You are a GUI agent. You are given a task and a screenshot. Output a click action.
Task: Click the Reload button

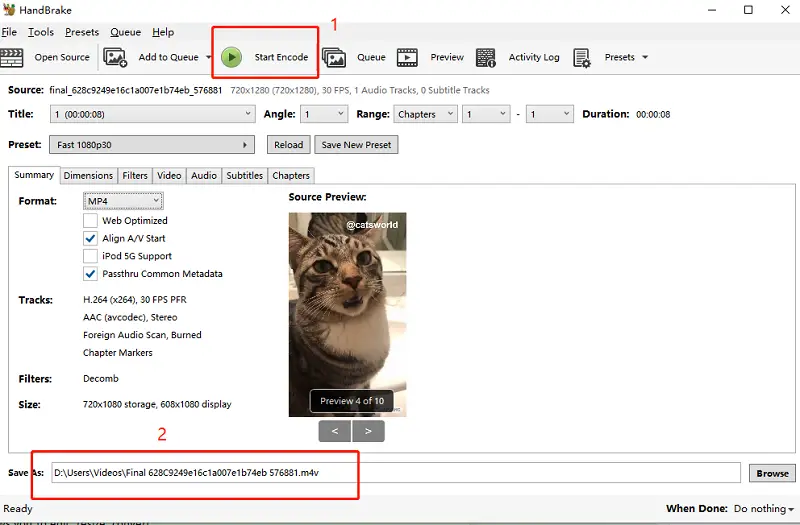tap(289, 145)
